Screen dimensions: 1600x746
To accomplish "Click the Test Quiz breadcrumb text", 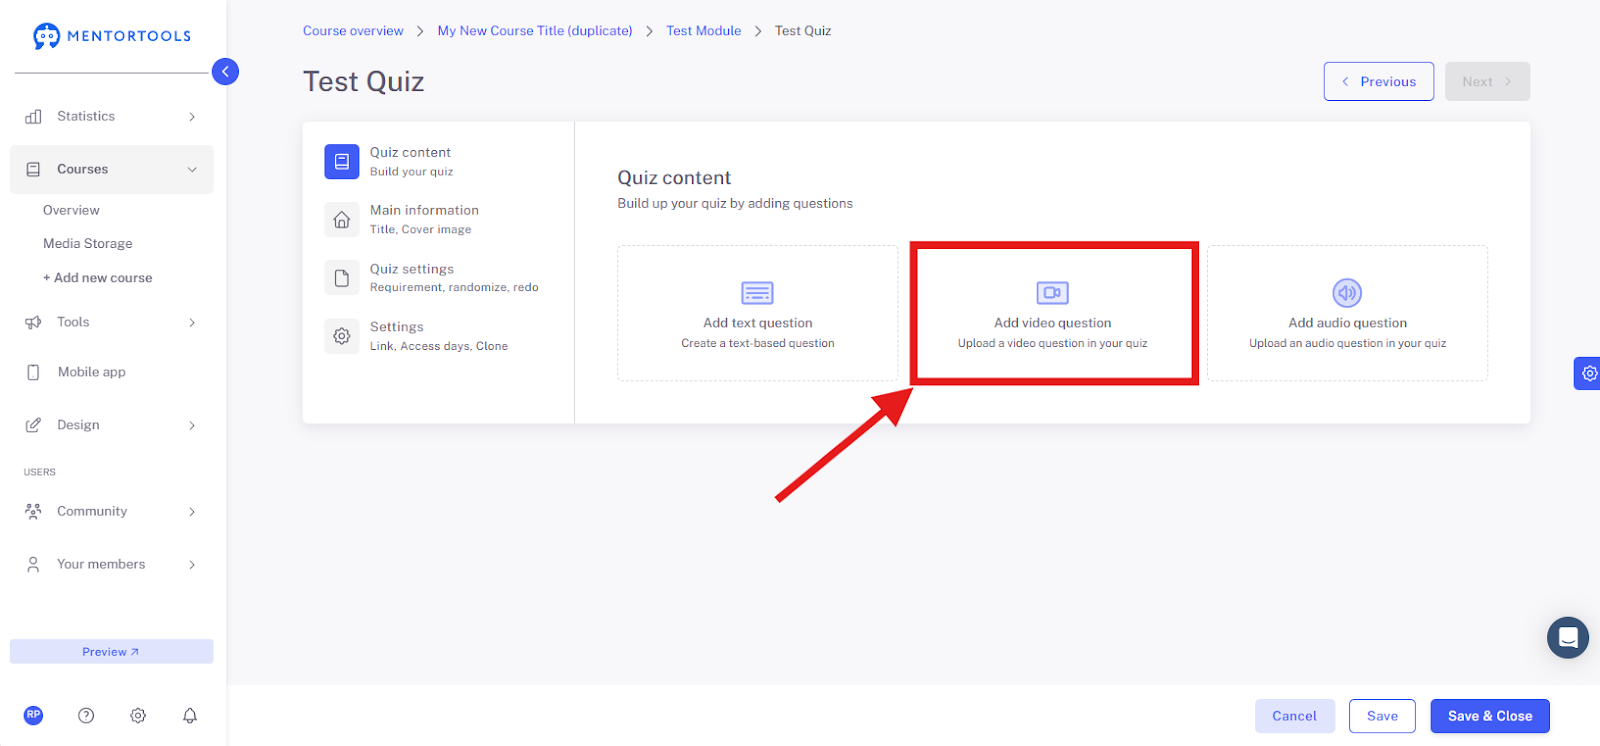I will (803, 31).
